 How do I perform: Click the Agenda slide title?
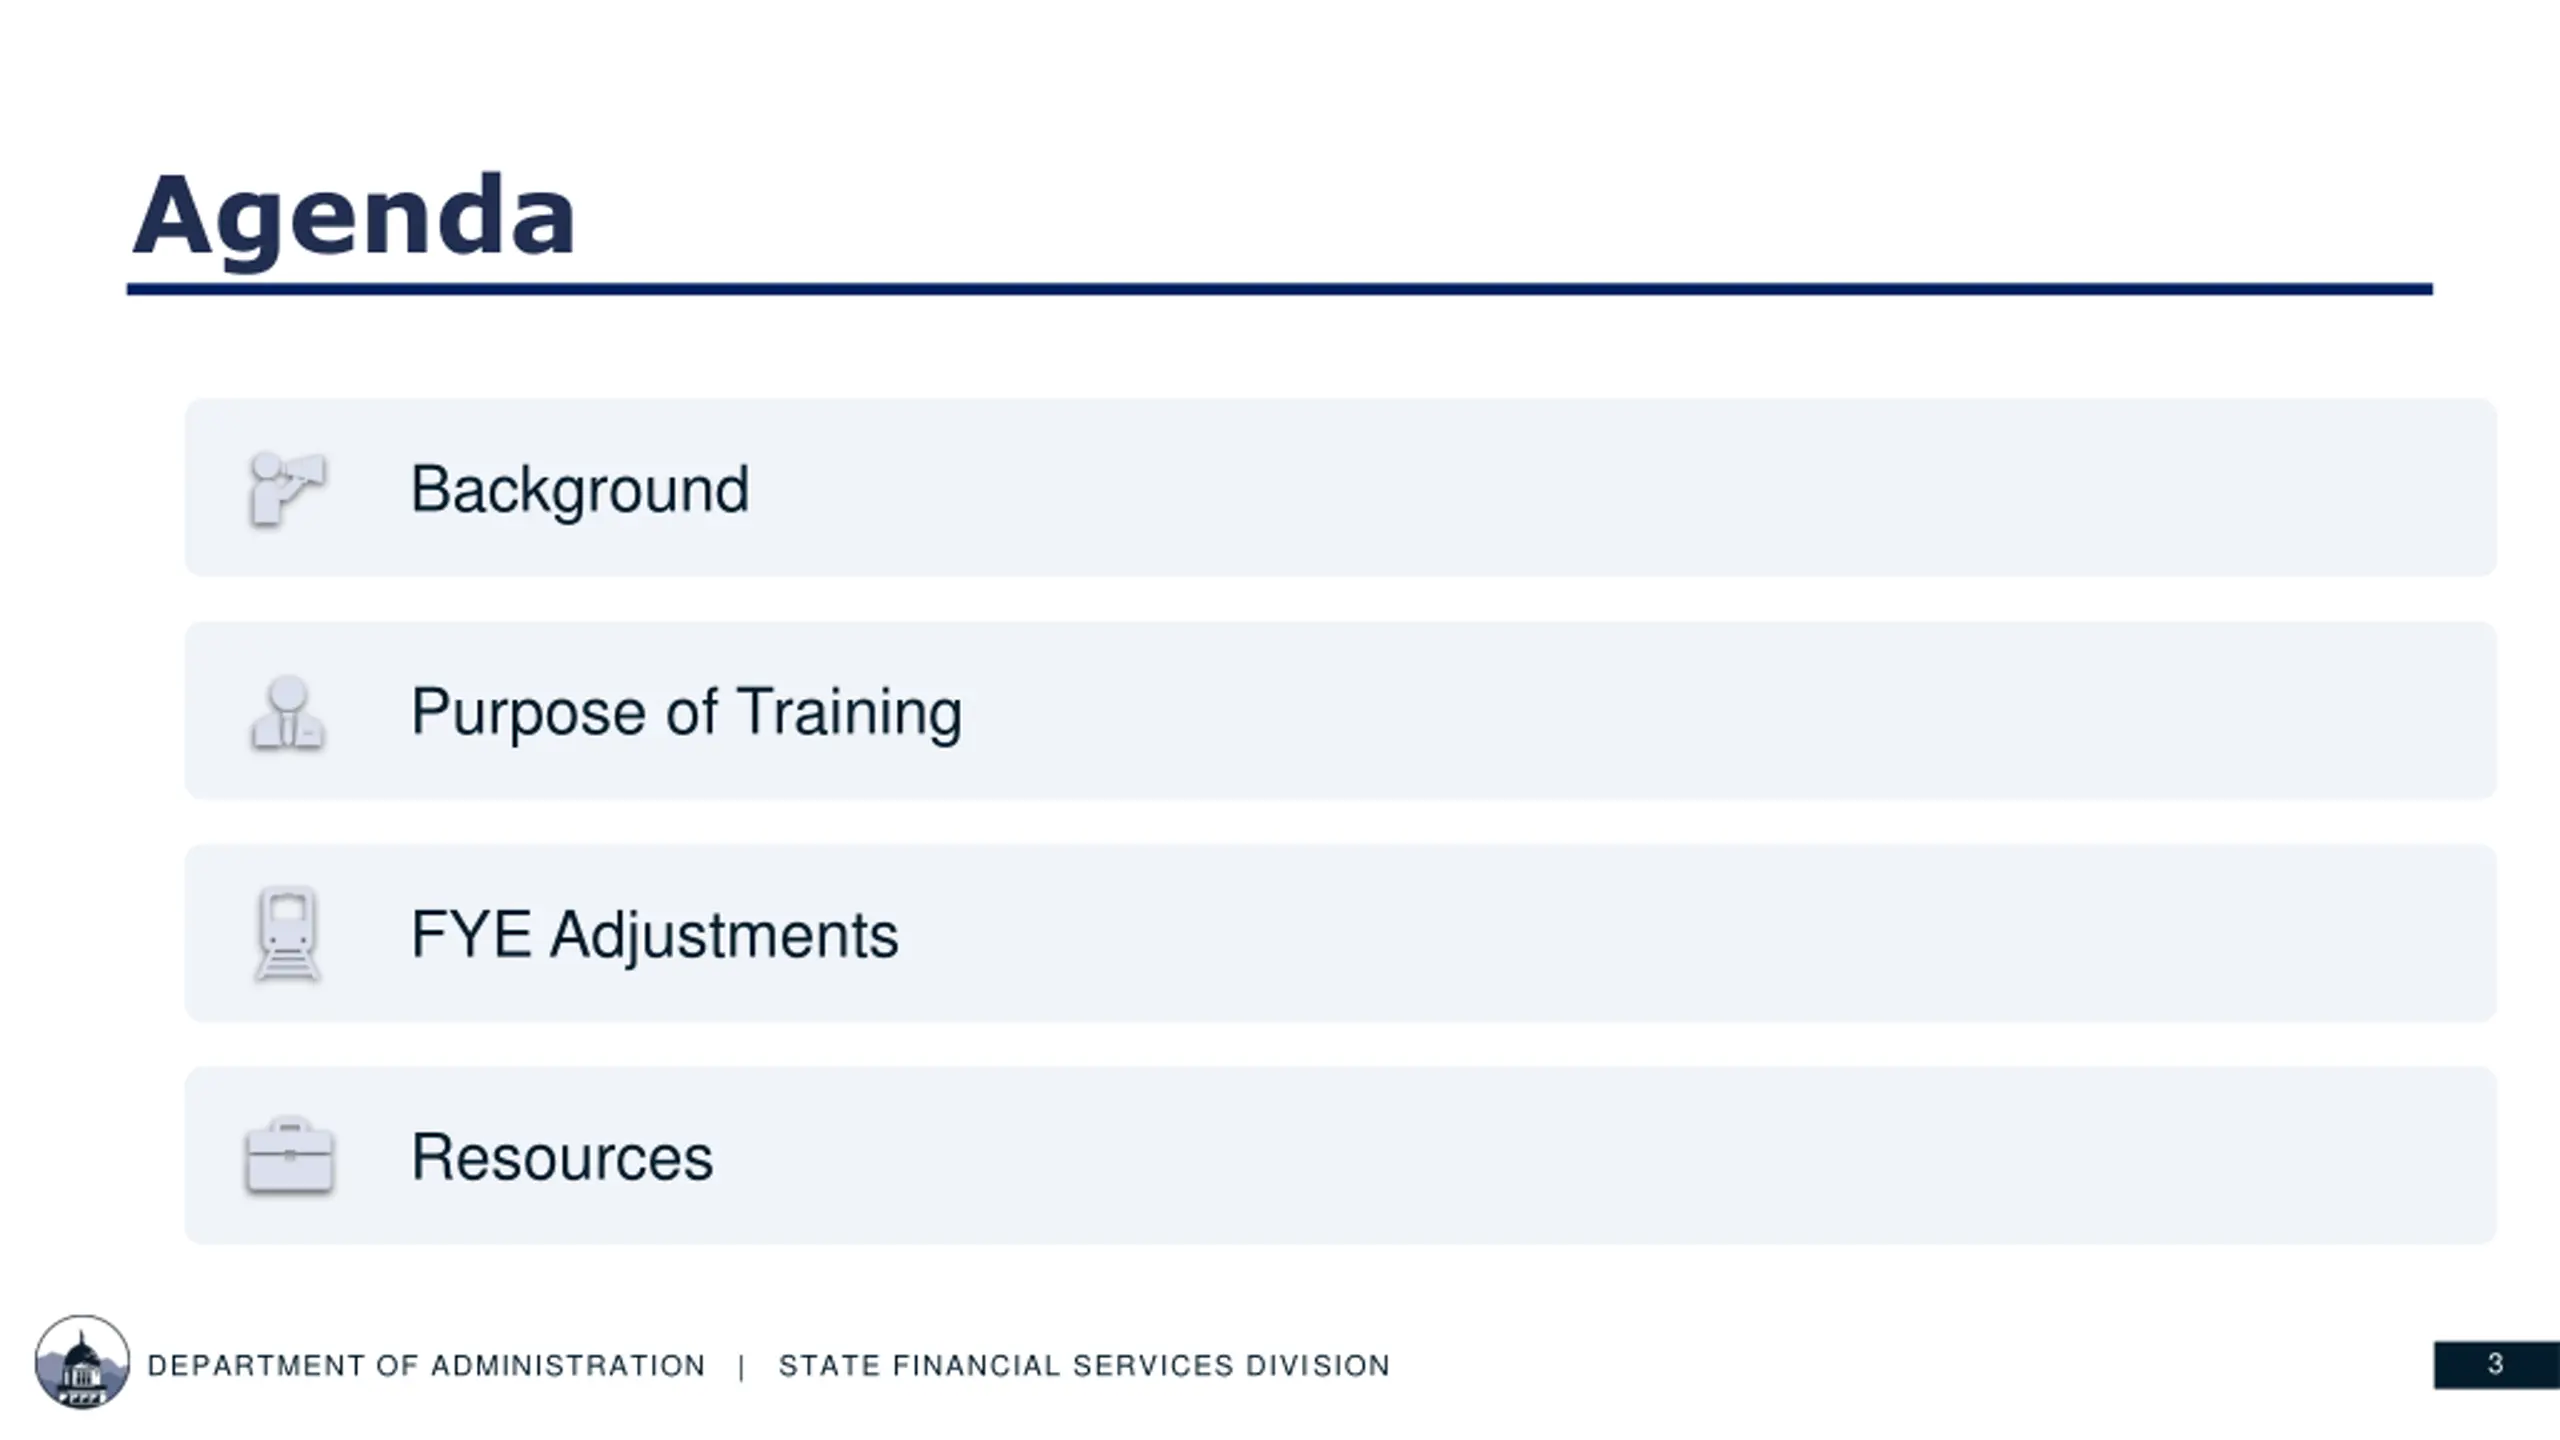[354, 216]
